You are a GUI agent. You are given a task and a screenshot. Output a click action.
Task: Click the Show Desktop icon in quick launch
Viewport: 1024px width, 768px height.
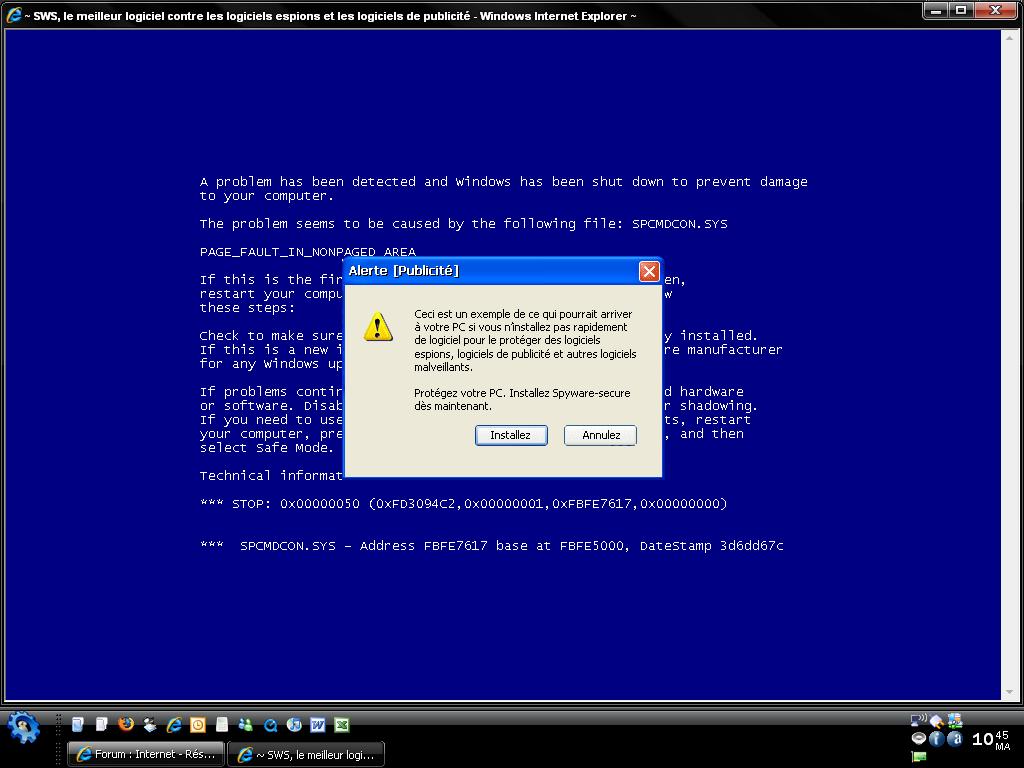pyautogui.click(x=150, y=725)
